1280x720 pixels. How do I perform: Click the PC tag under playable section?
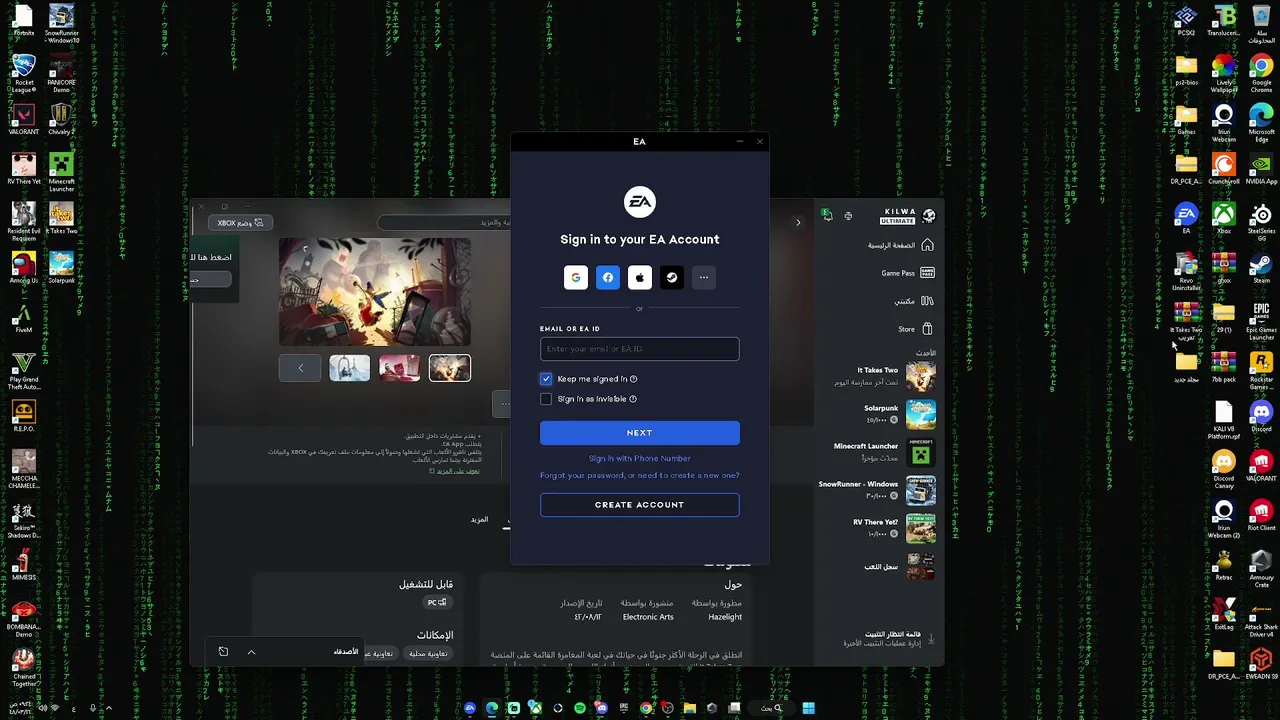[x=437, y=602]
